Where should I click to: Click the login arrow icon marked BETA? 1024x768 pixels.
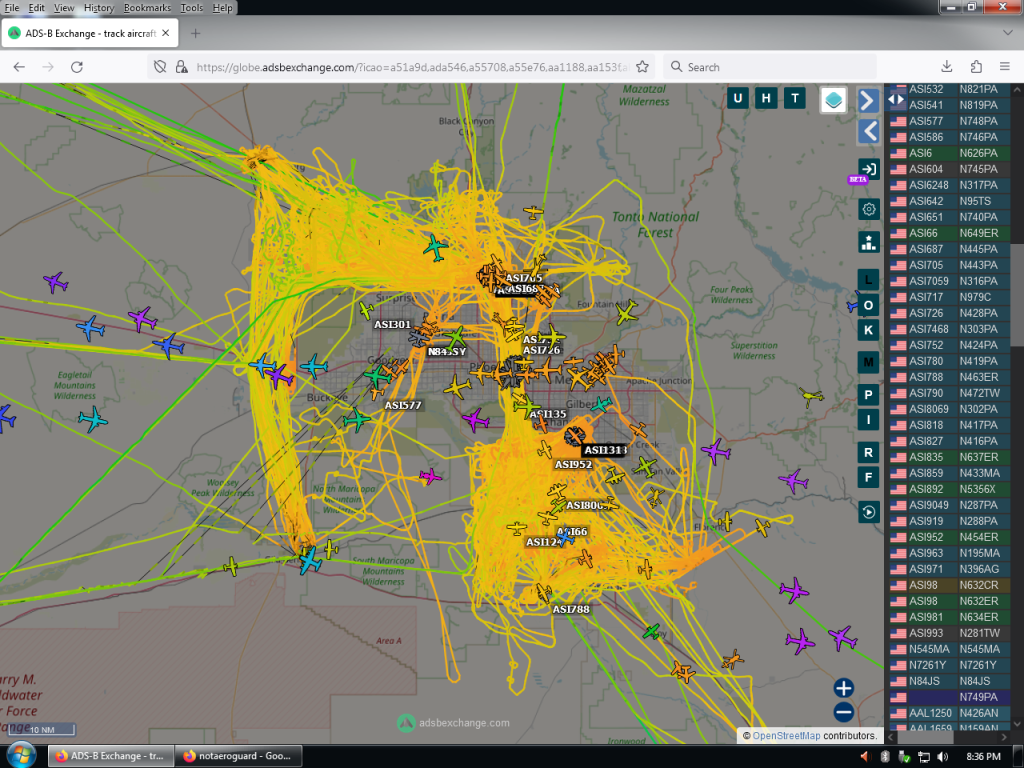coord(869,169)
